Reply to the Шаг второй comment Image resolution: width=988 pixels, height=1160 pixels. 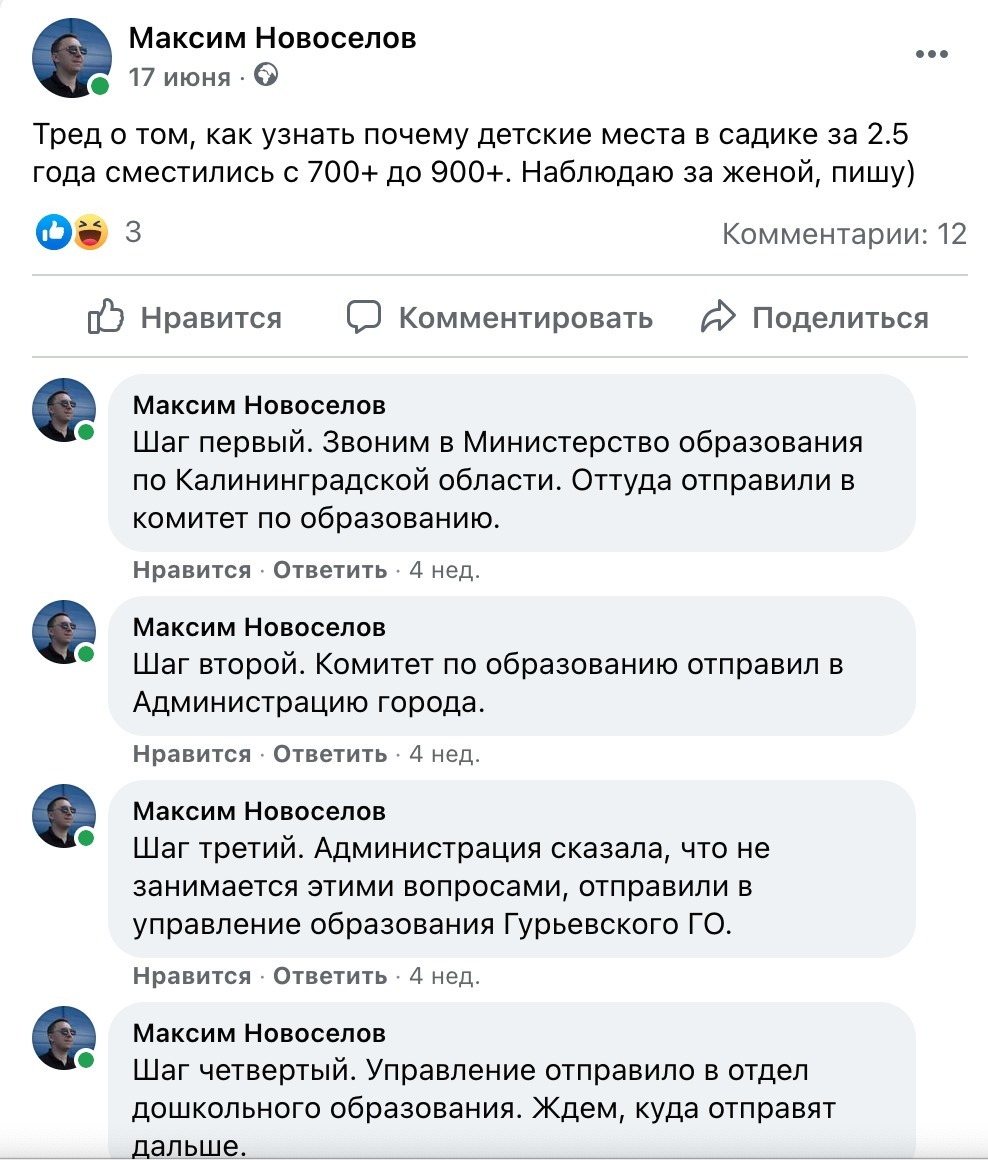(330, 754)
